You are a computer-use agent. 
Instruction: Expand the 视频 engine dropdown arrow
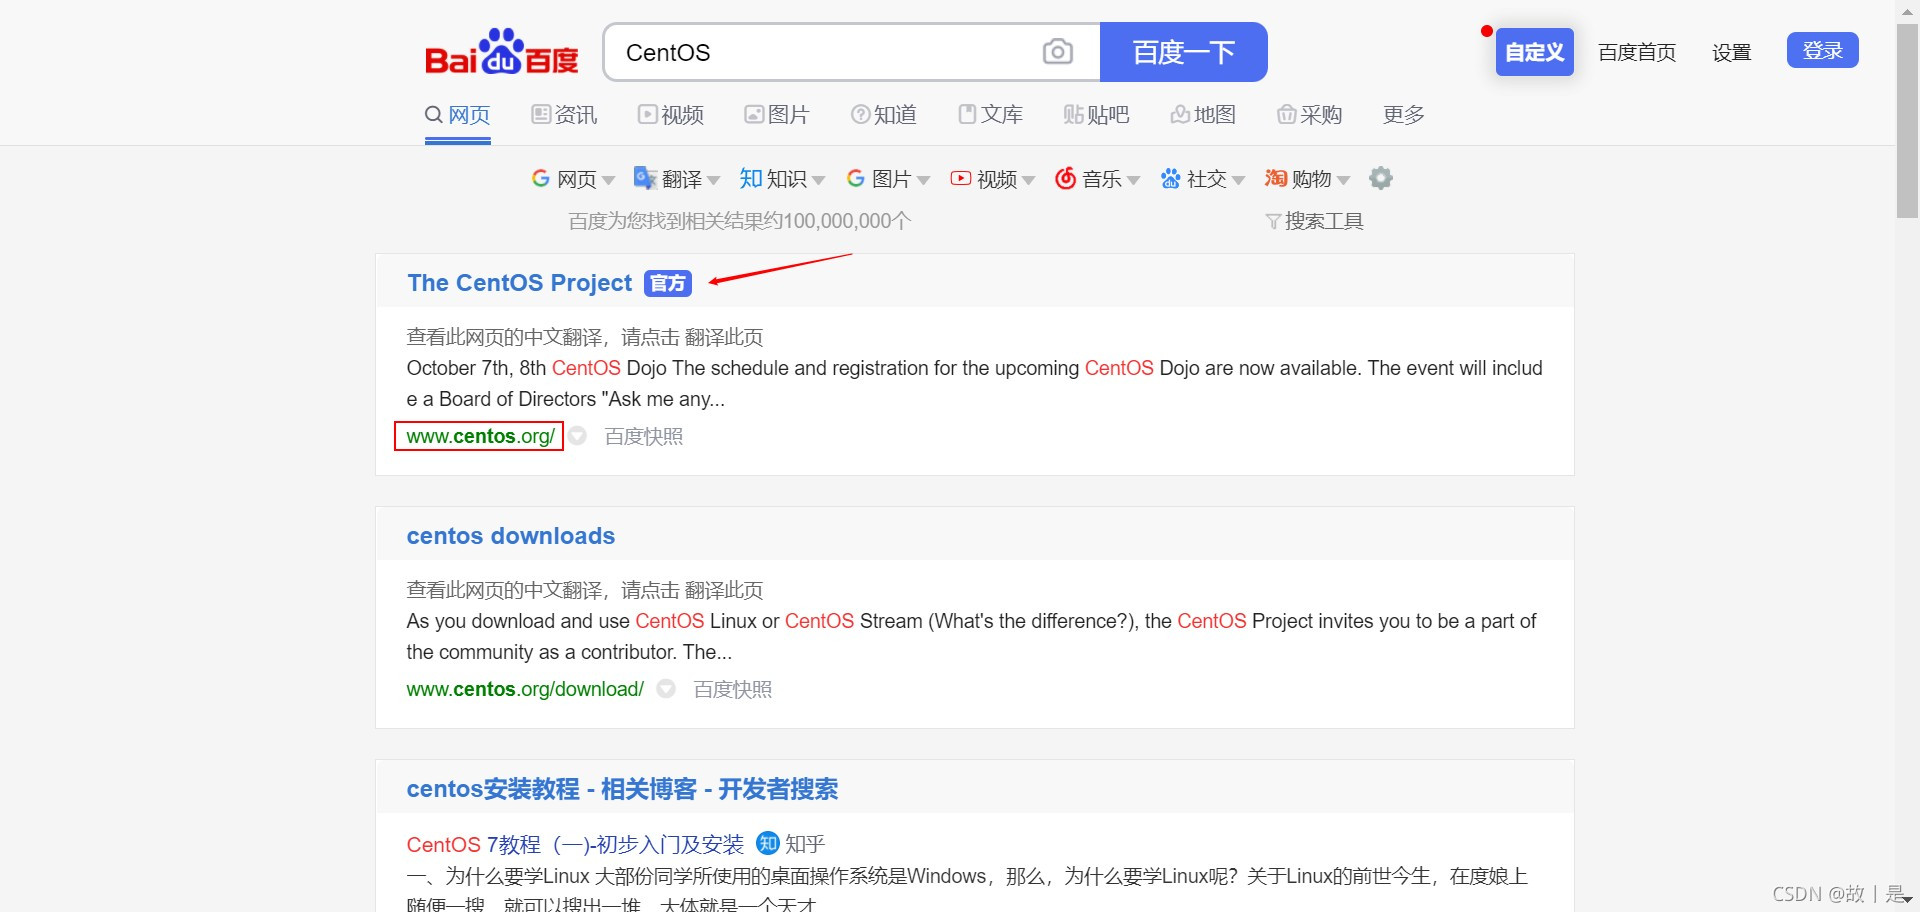[1028, 181]
